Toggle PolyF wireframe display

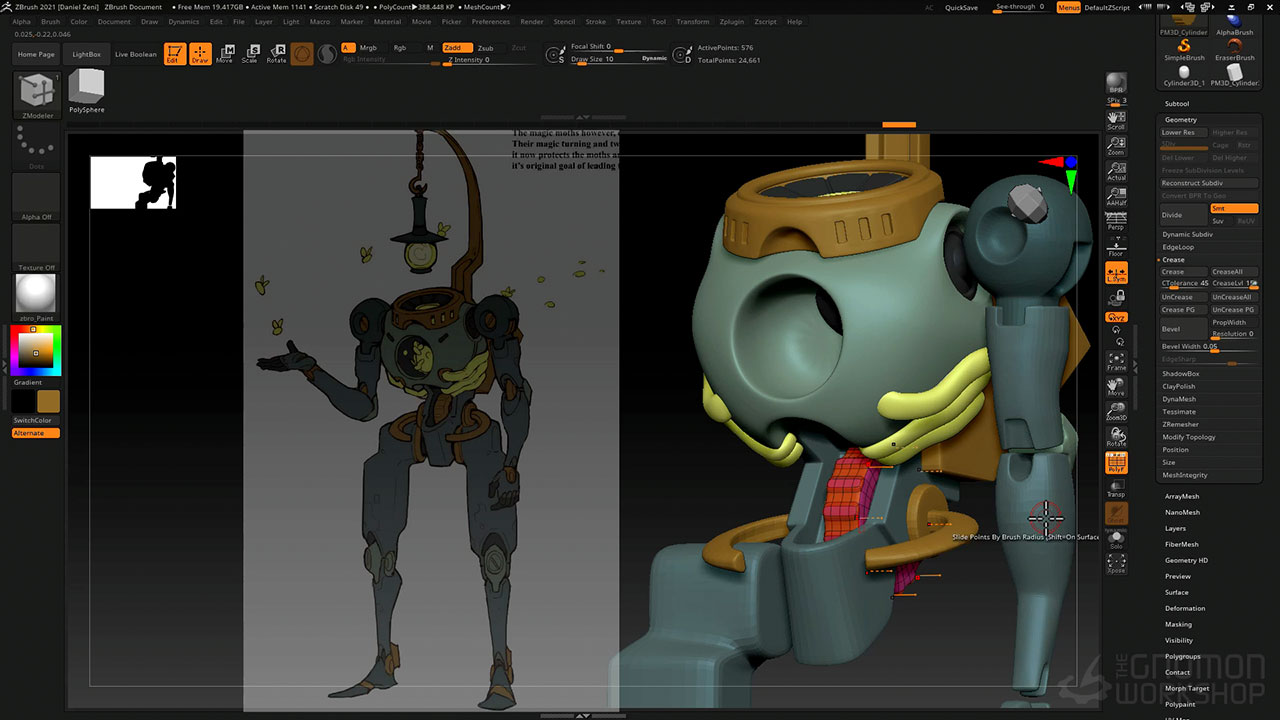pos(1116,463)
